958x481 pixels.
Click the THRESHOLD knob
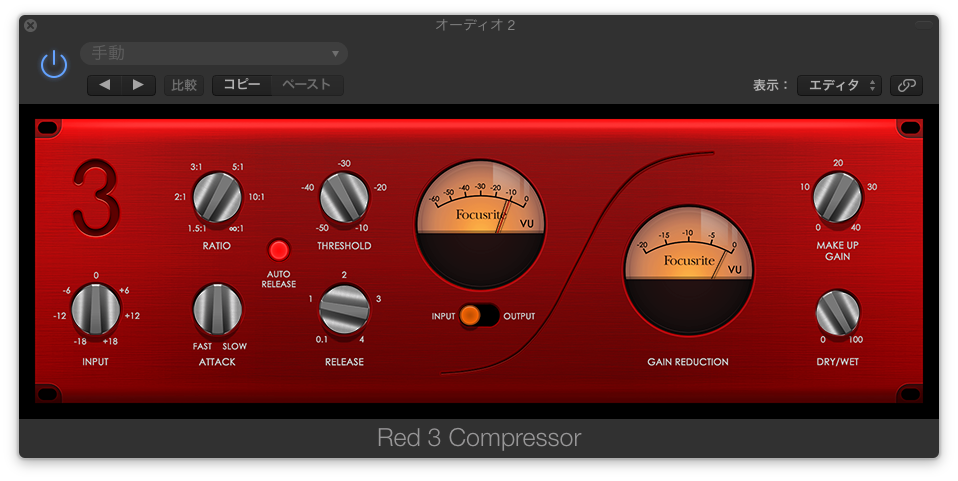point(344,197)
